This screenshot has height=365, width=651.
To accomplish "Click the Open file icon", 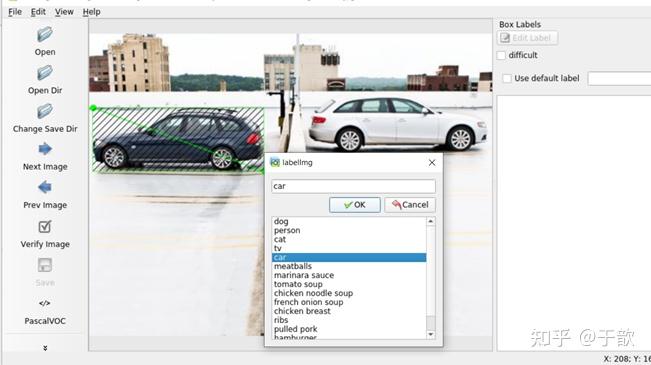I will (45, 34).
